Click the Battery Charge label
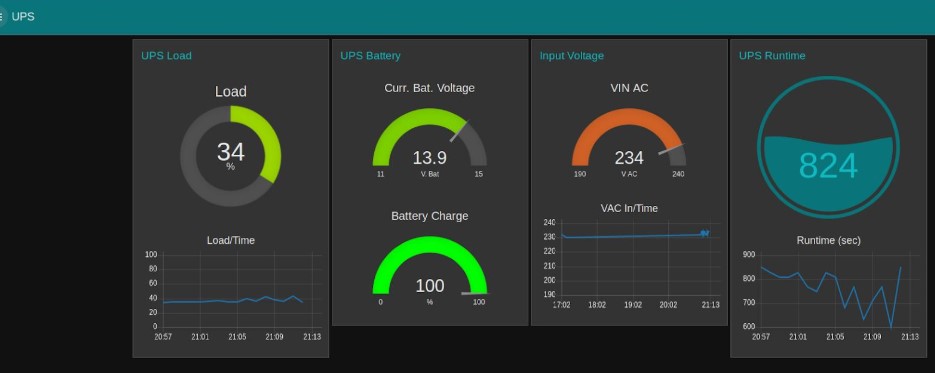The image size is (935, 373). 429,216
